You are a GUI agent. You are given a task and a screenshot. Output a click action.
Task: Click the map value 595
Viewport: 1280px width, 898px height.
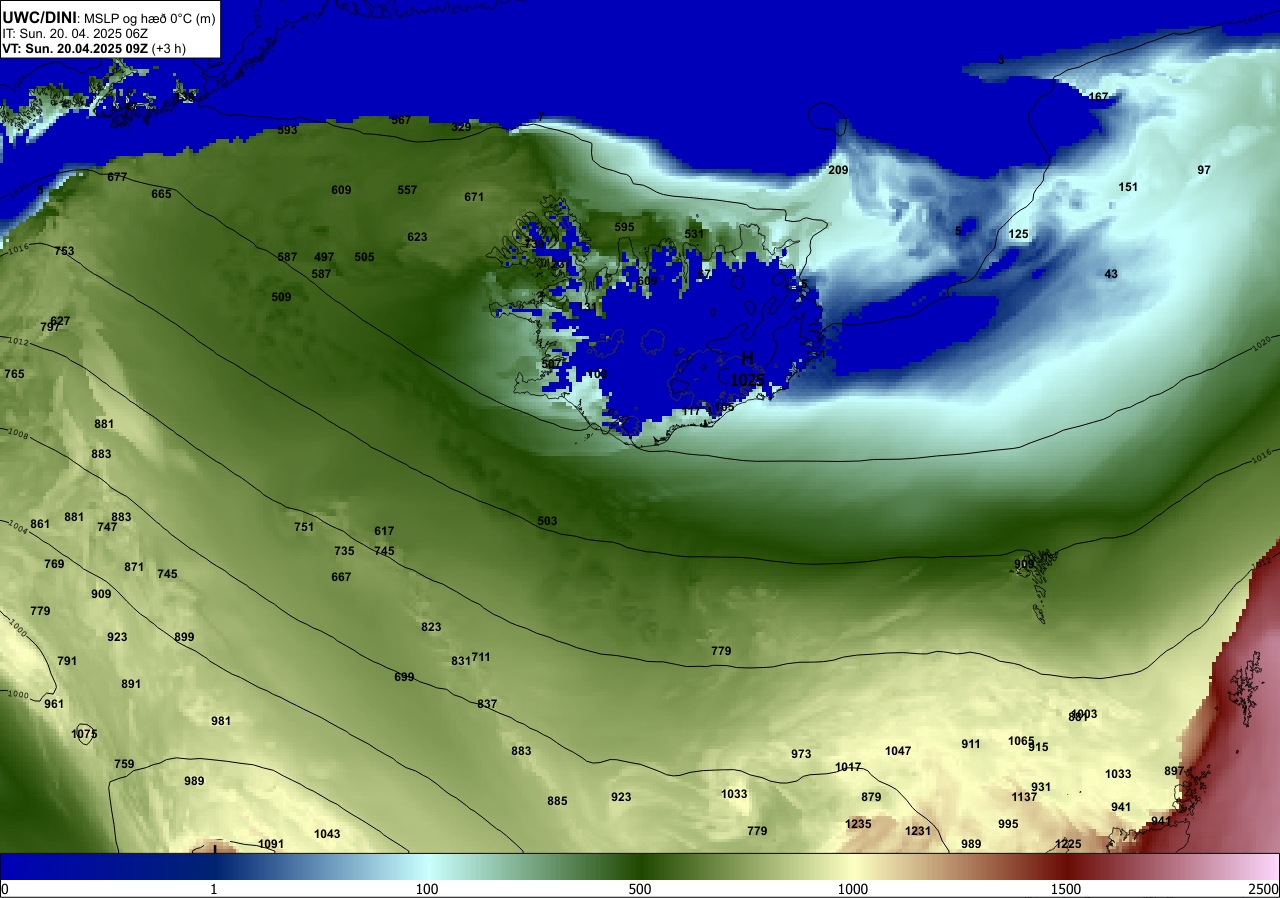(x=624, y=227)
